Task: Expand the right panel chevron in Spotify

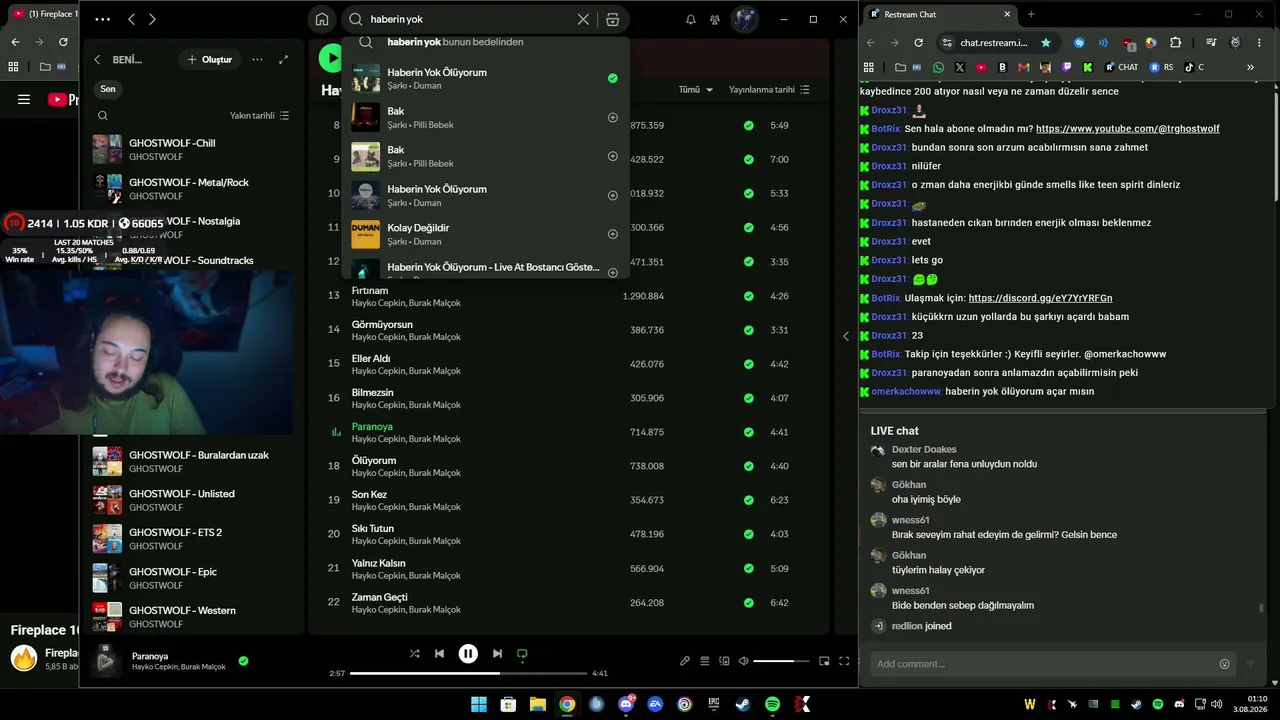Action: click(x=846, y=336)
